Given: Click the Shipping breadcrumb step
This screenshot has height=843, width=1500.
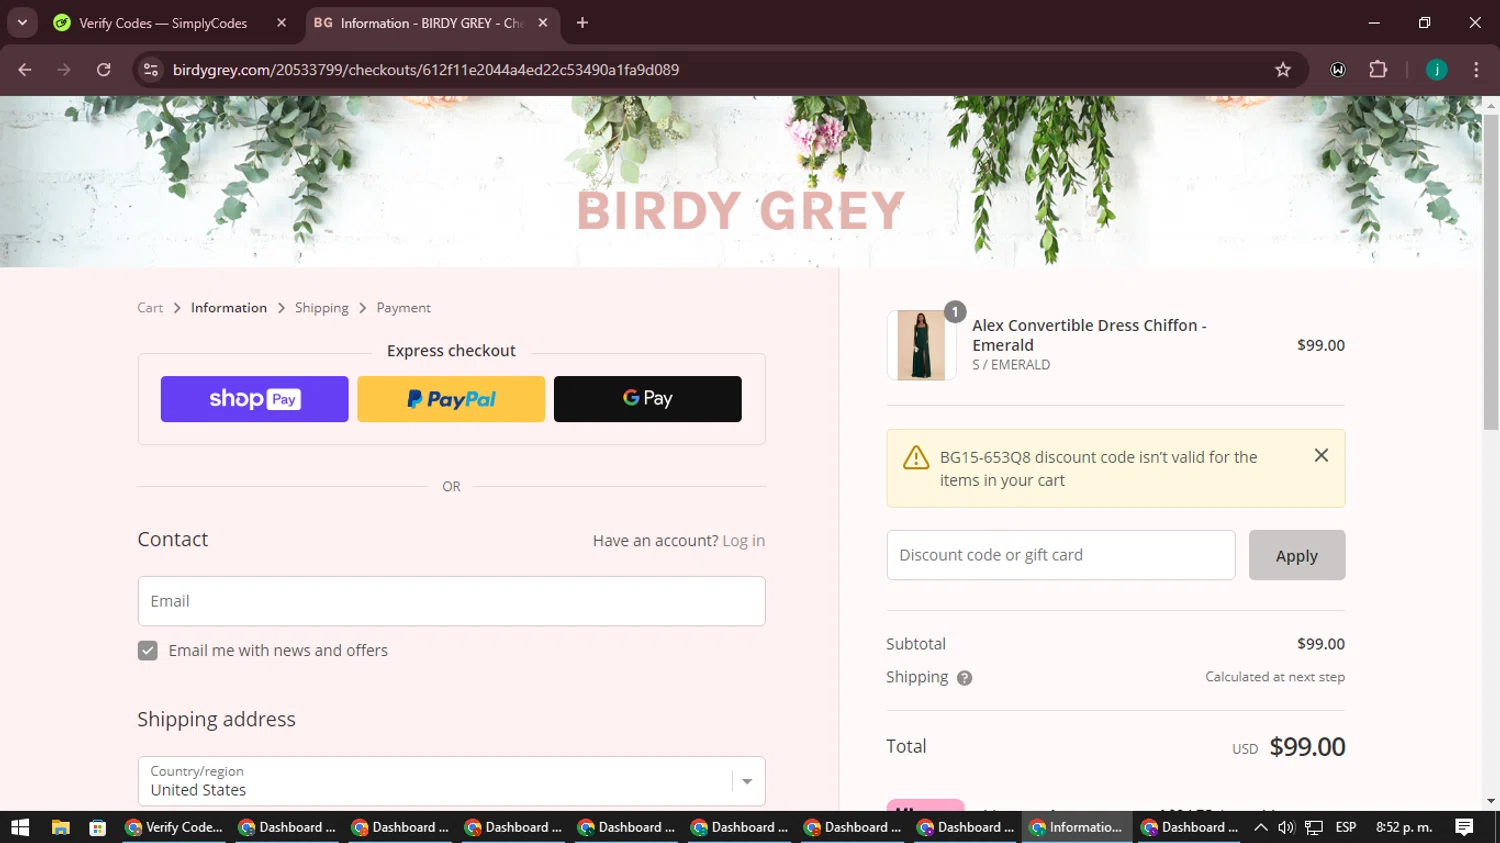Looking at the screenshot, I should (322, 308).
